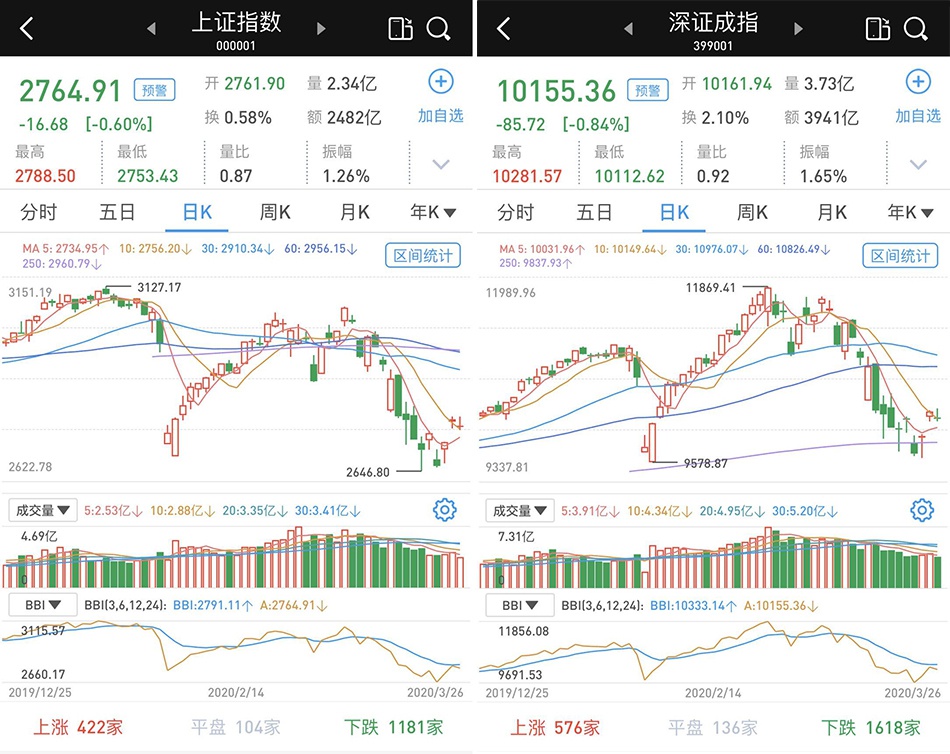Tap 上证指数 volume bar chart
Viewport: 950px width, 754px height.
tap(235, 558)
